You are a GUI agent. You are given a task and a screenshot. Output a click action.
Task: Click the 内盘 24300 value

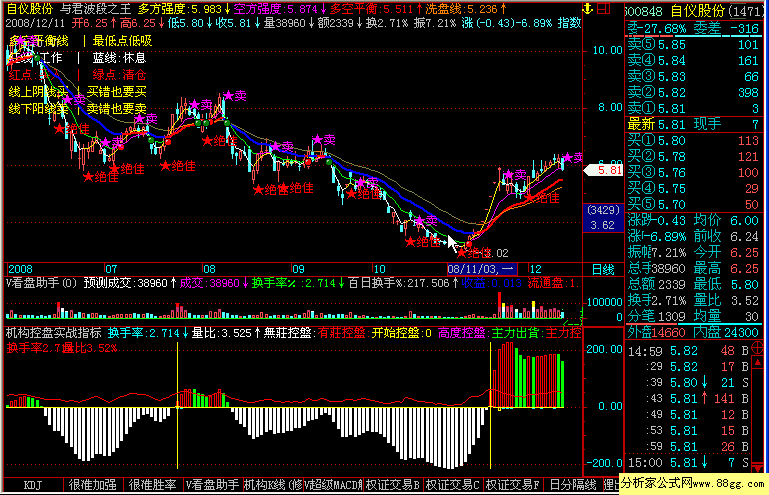point(726,333)
